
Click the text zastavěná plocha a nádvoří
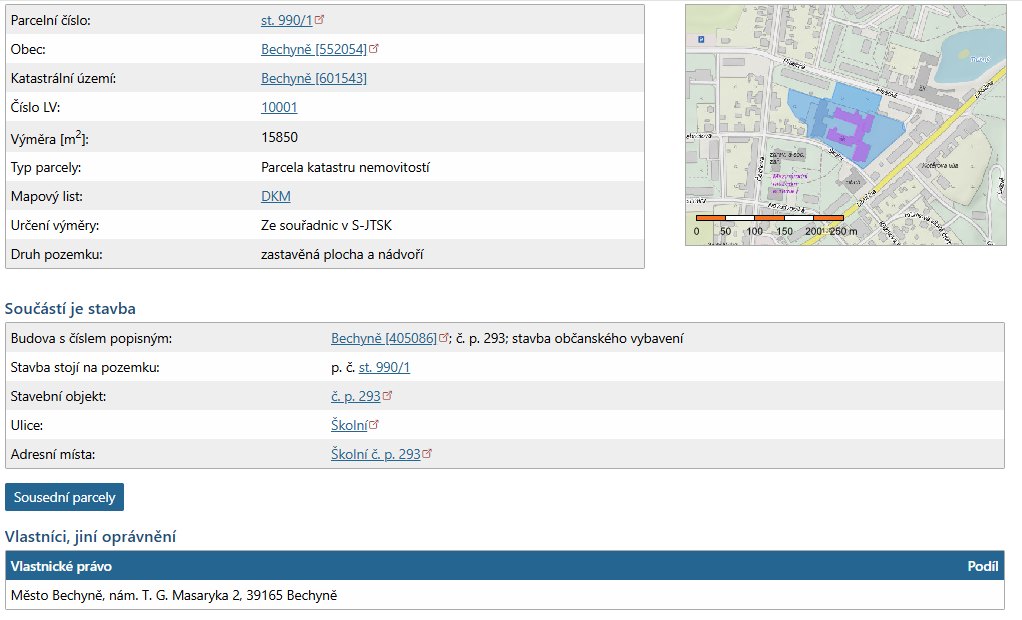pyautogui.click(x=342, y=254)
